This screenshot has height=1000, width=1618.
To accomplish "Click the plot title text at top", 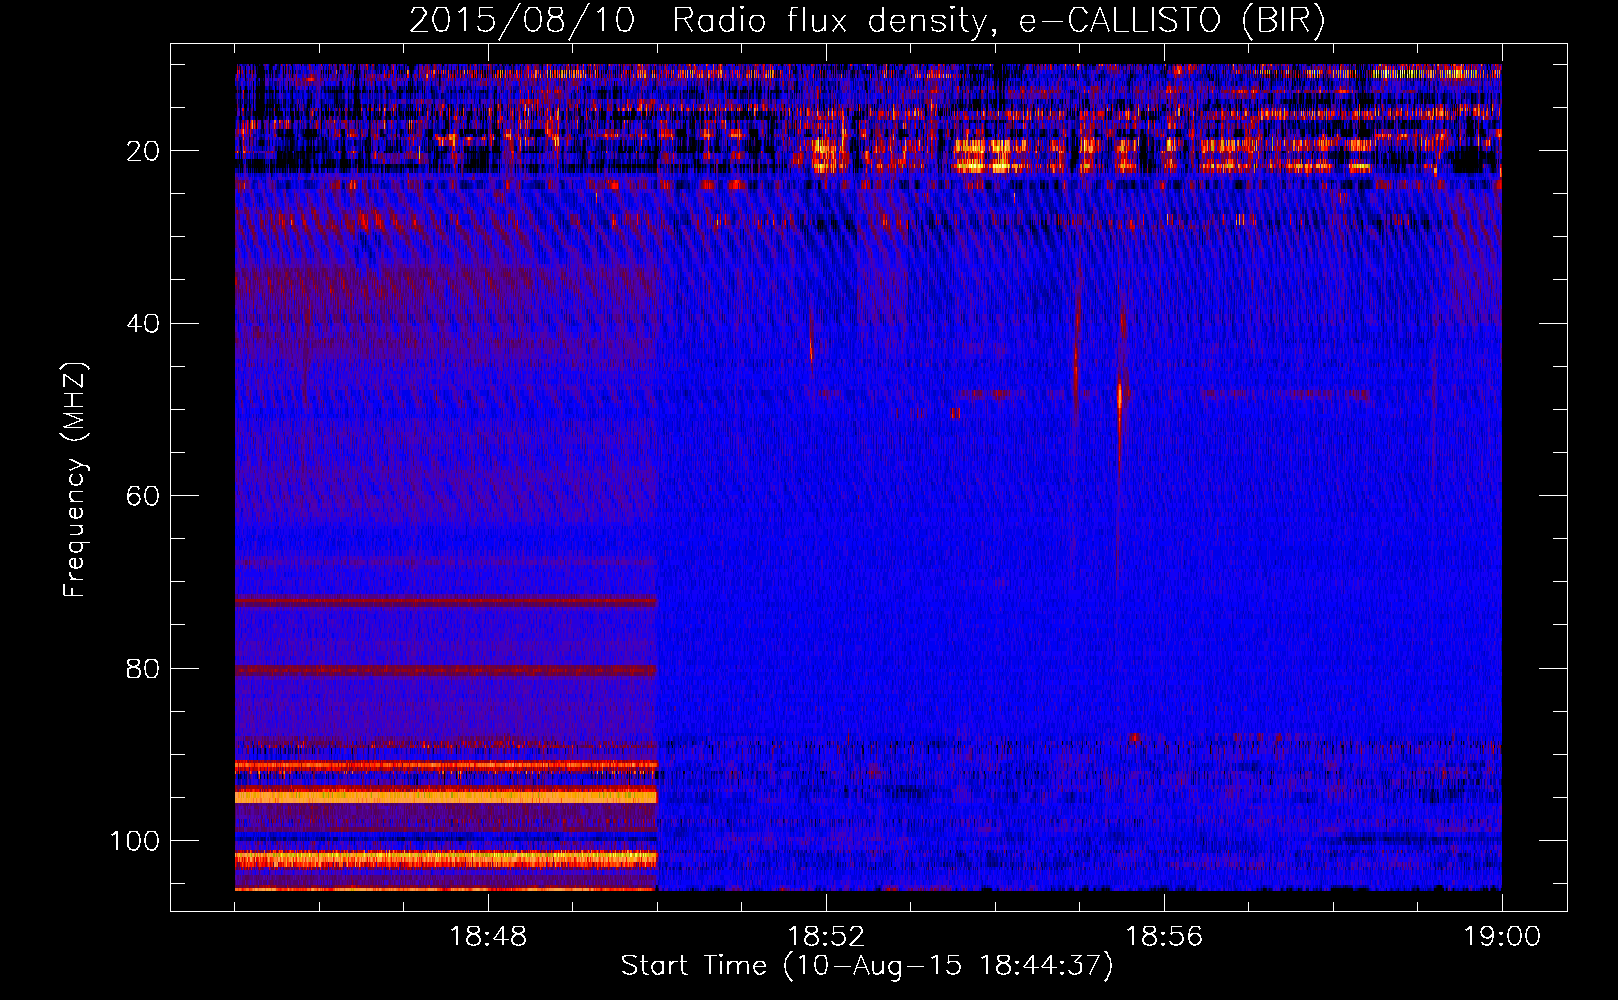I will 867,21.
